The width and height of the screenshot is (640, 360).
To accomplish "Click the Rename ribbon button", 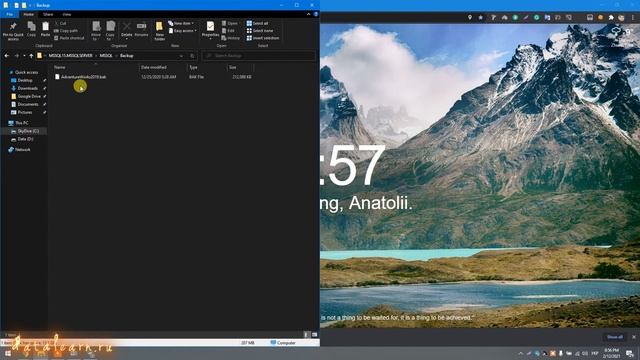I will (x=142, y=29).
